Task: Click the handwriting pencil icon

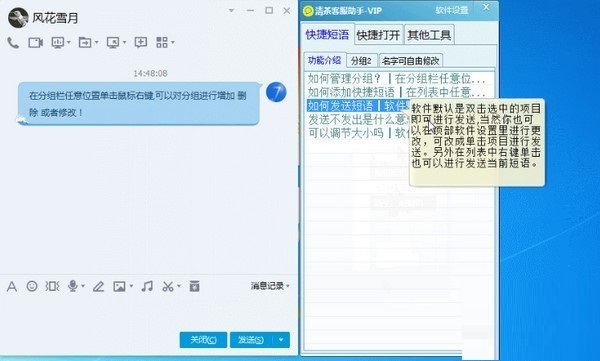Action: tap(99, 286)
